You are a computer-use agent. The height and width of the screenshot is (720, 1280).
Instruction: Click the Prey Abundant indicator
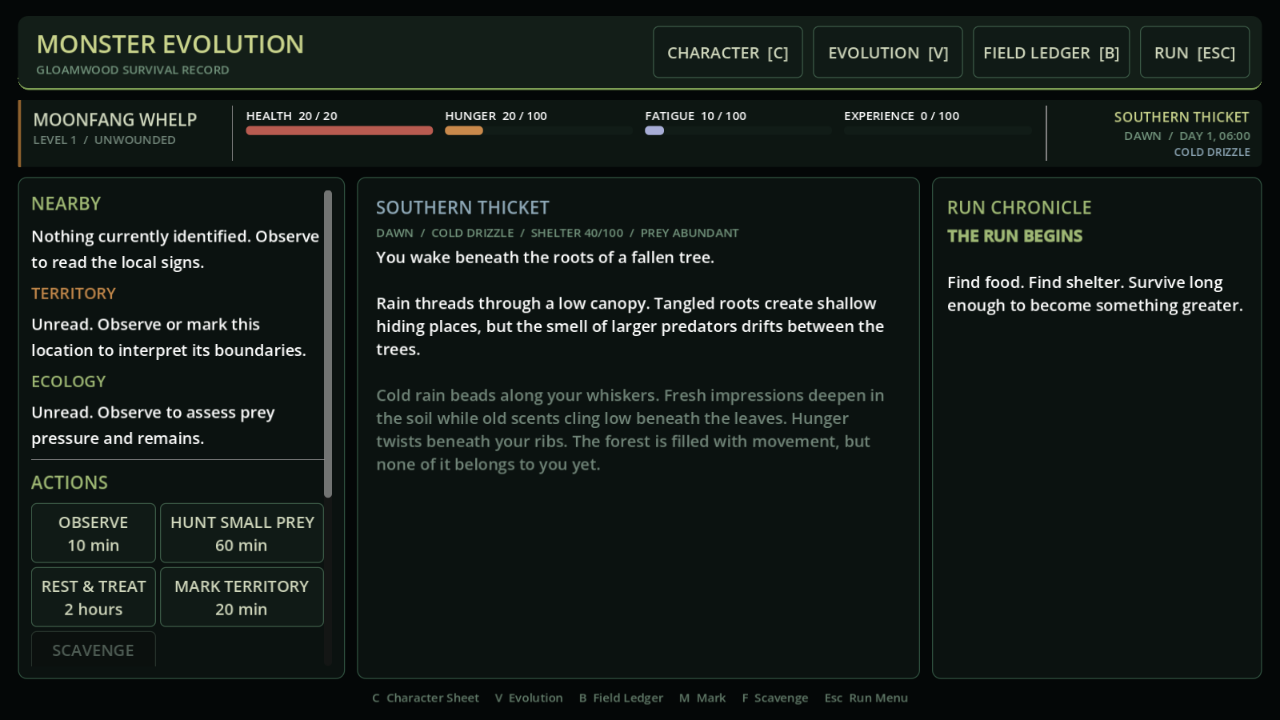point(690,233)
